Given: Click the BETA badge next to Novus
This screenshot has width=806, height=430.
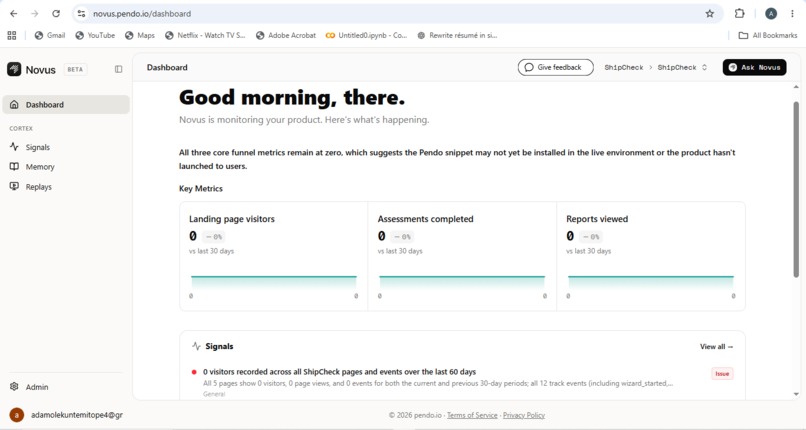Looking at the screenshot, I should (x=75, y=69).
